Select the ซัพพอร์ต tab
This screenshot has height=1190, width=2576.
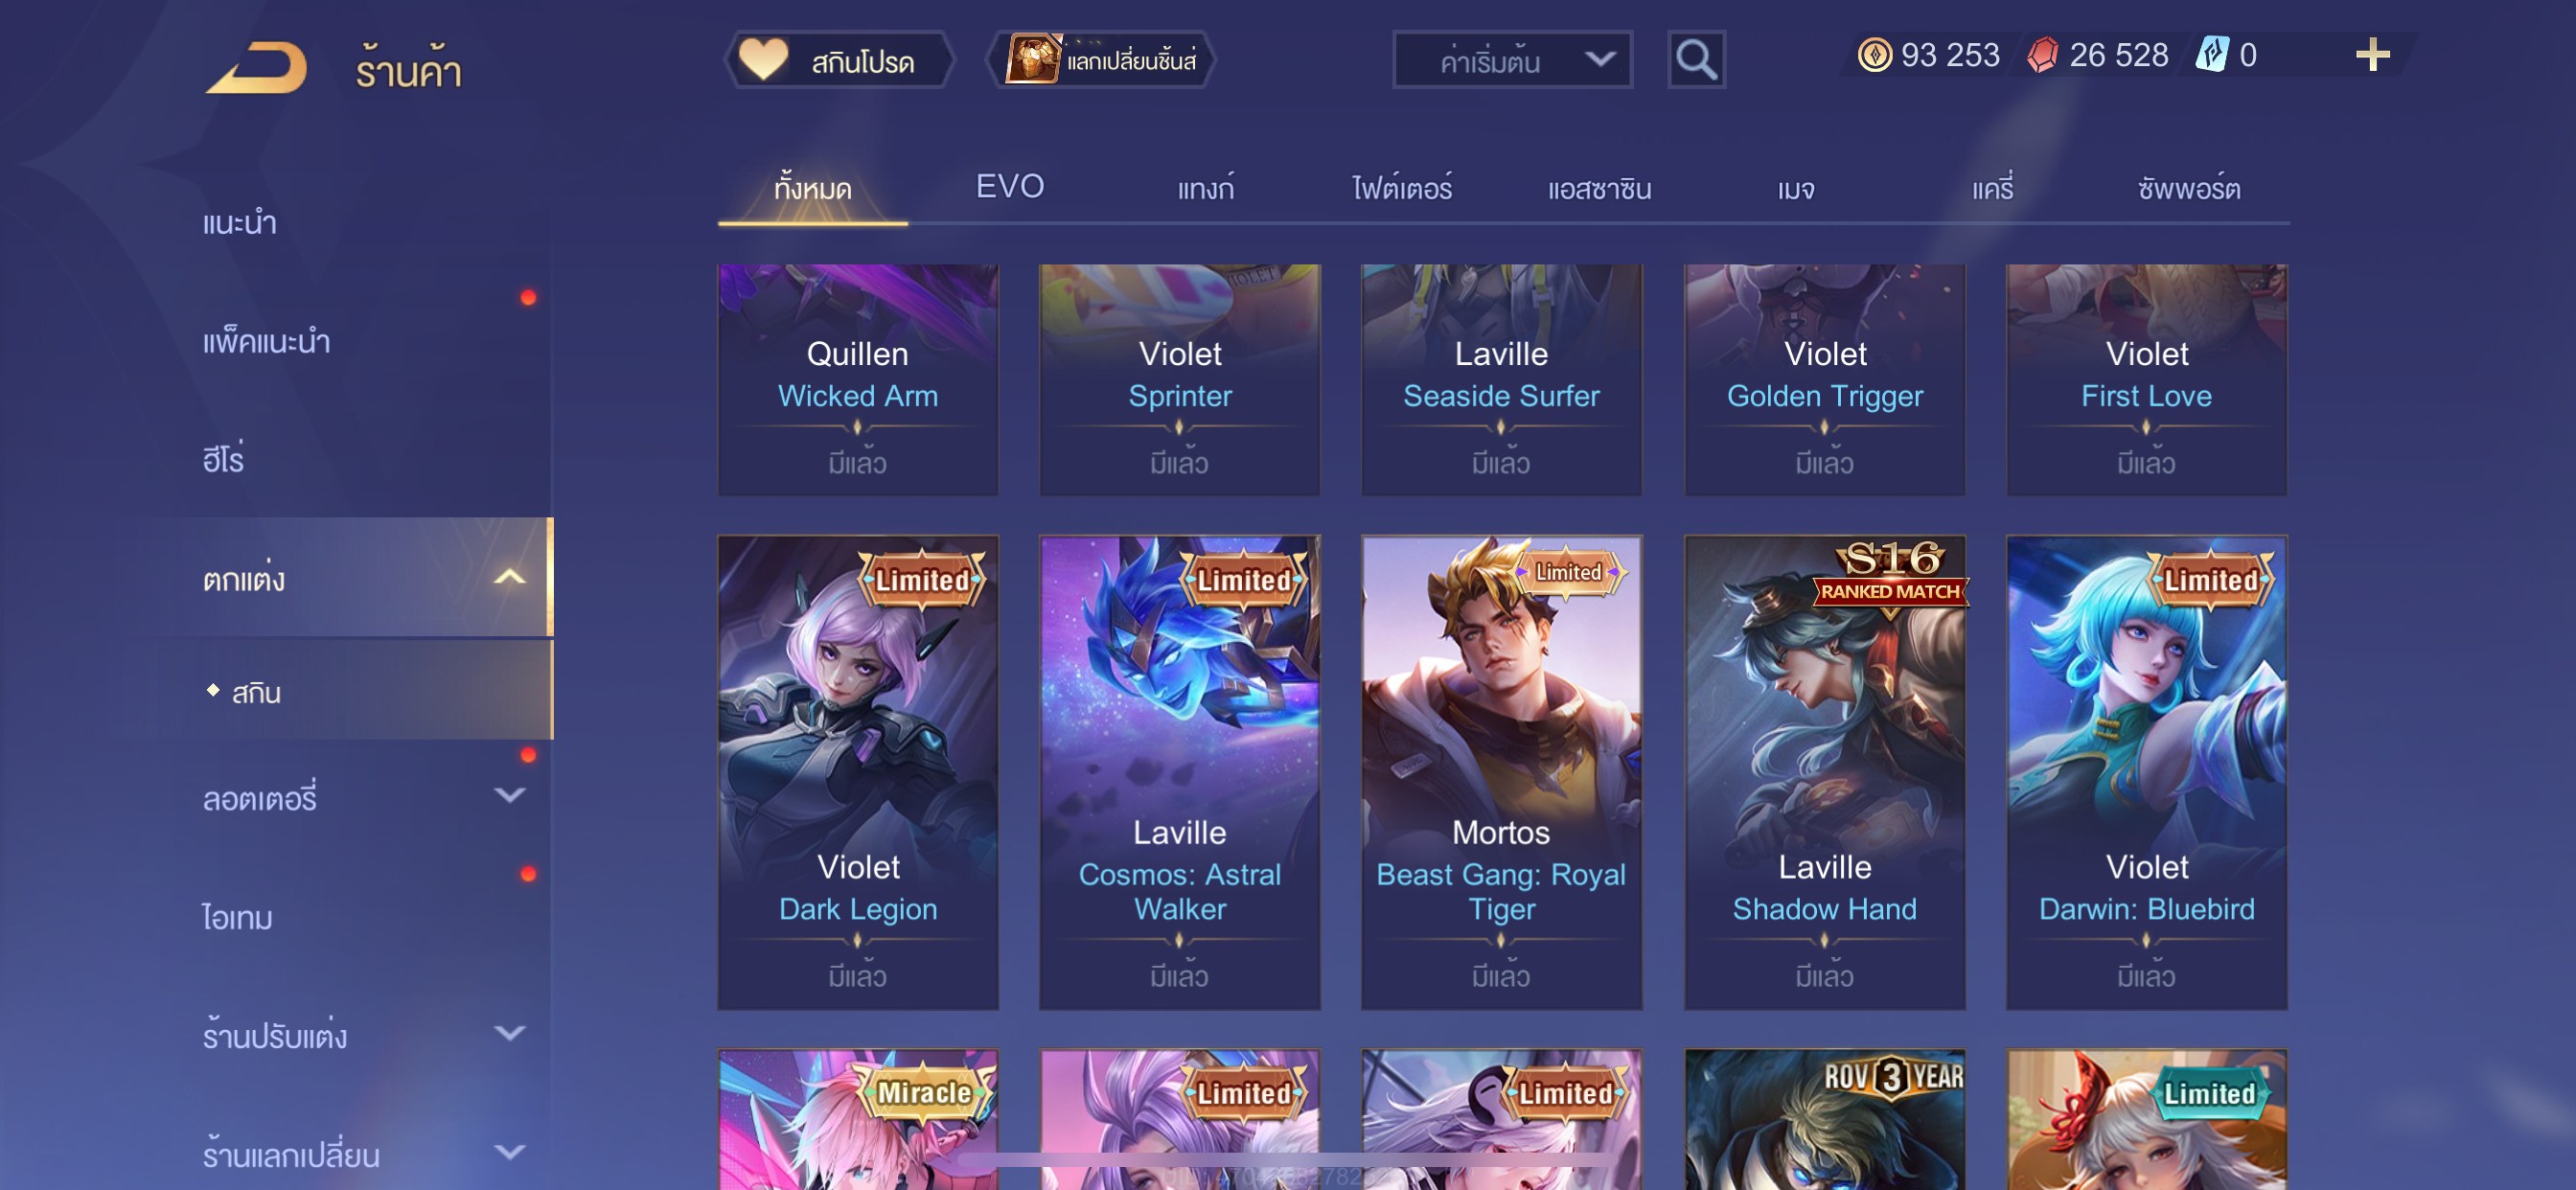(2188, 188)
